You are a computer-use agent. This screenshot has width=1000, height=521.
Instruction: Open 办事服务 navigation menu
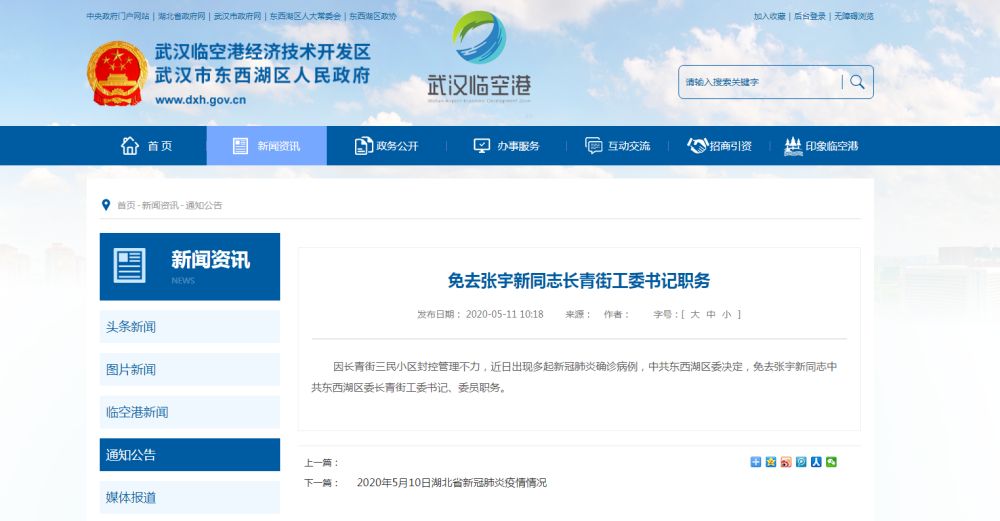(x=506, y=146)
